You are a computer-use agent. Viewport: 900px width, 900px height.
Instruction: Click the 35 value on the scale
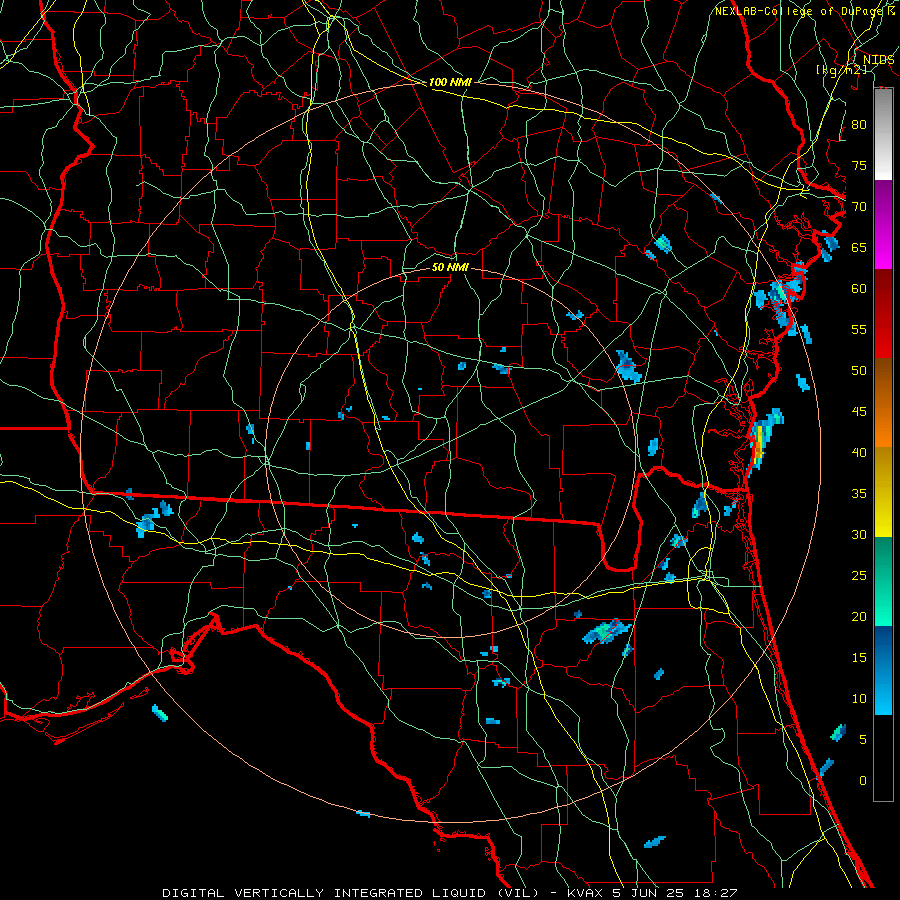click(859, 494)
